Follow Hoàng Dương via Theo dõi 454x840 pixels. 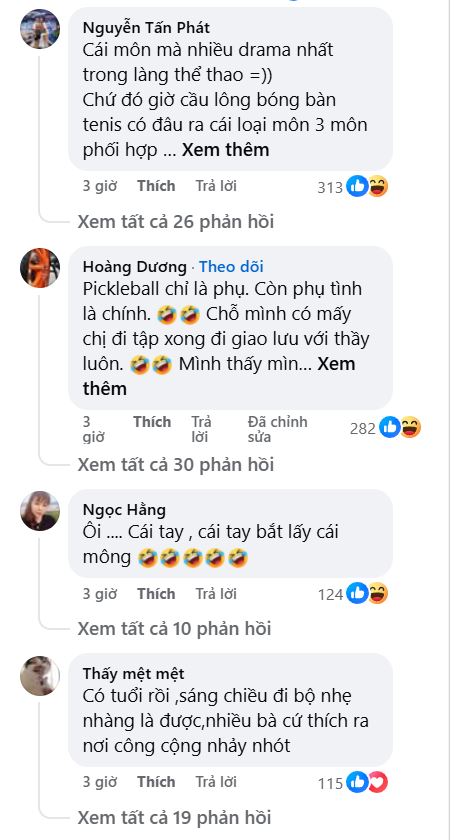point(232,266)
